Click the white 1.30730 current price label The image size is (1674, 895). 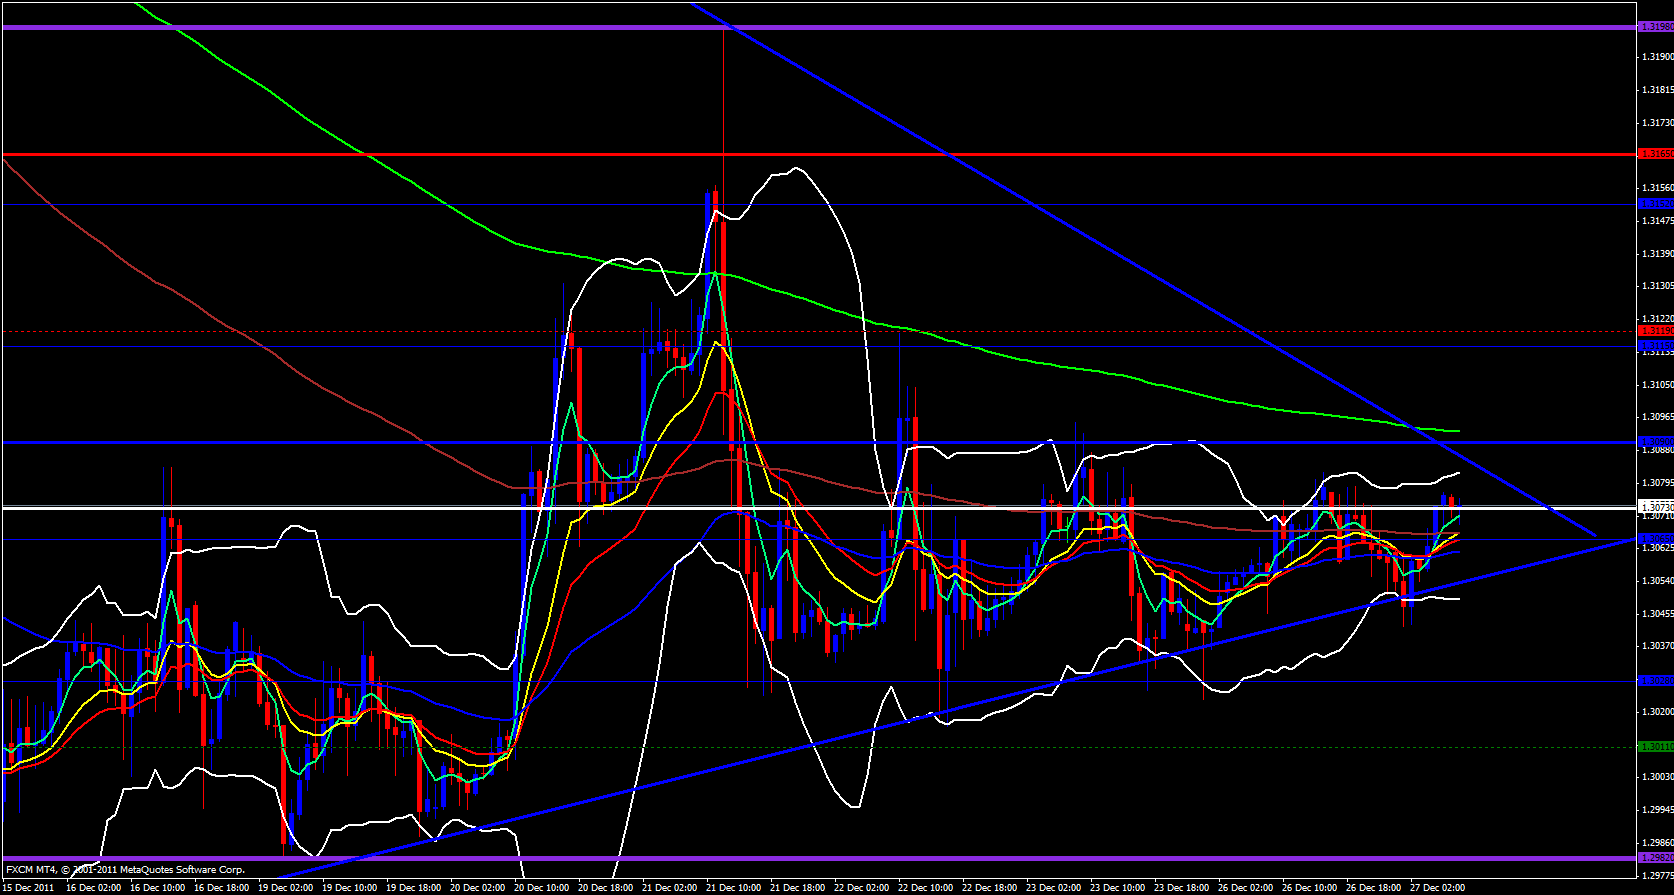point(1654,508)
